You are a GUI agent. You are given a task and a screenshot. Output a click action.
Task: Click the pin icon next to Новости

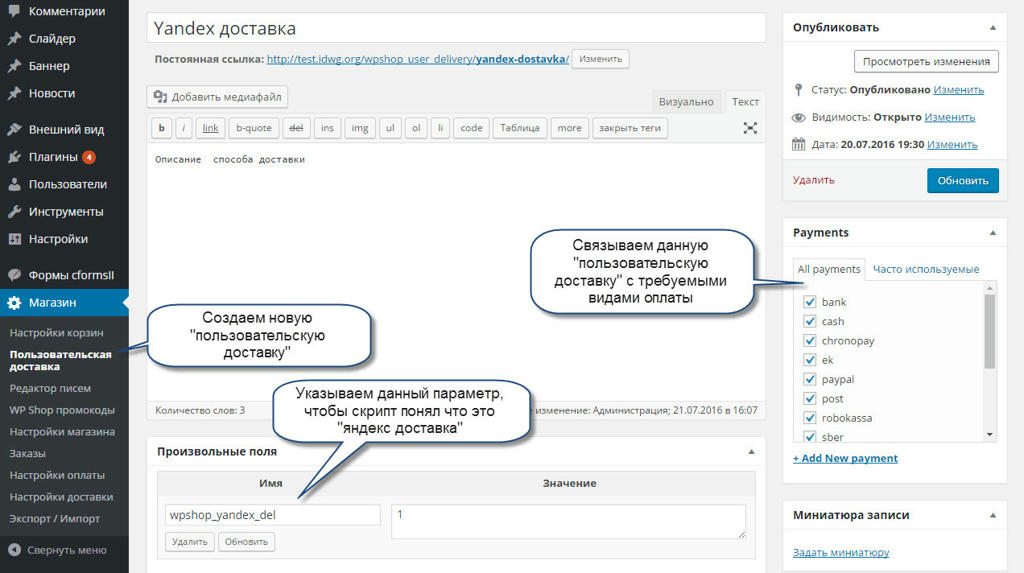[x=14, y=93]
